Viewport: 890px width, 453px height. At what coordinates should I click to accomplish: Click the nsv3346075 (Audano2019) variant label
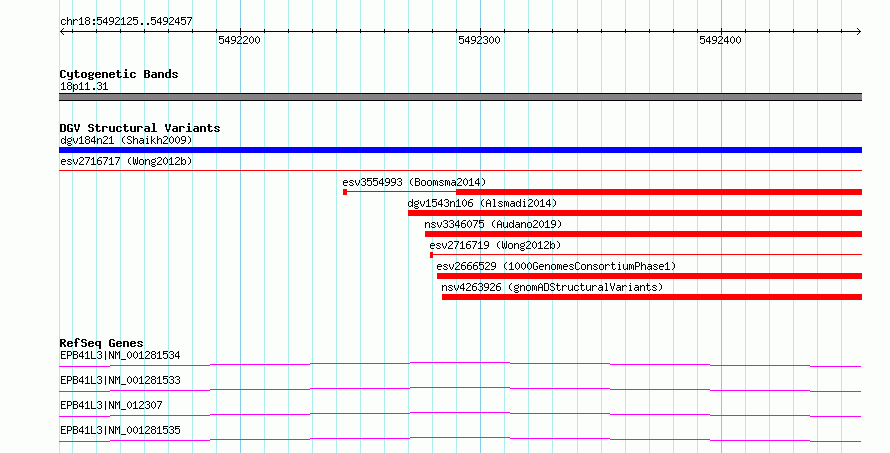click(x=493, y=224)
